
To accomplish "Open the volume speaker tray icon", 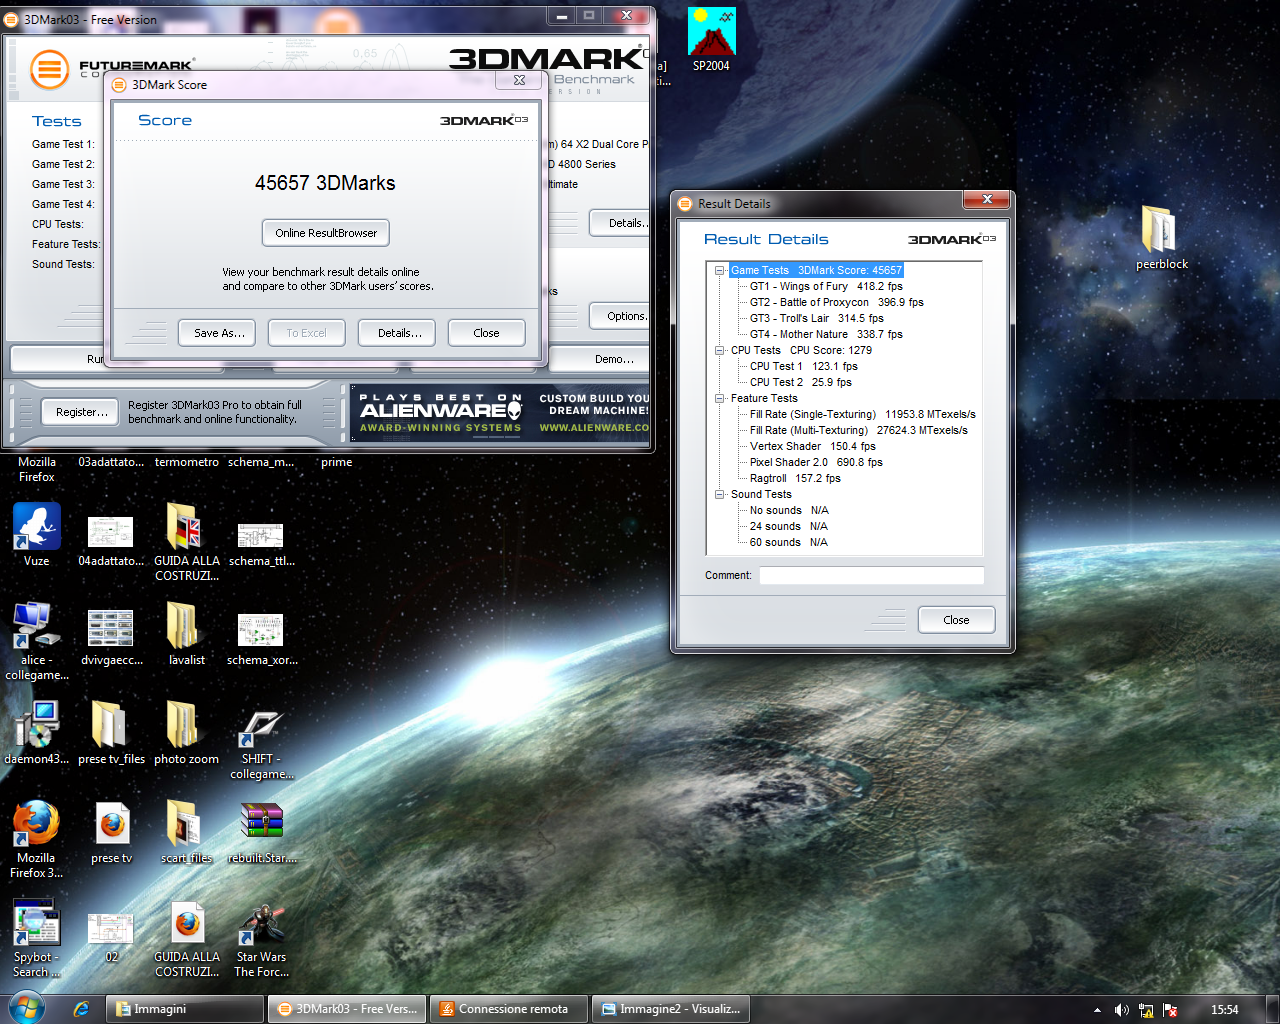I will point(1121,1010).
